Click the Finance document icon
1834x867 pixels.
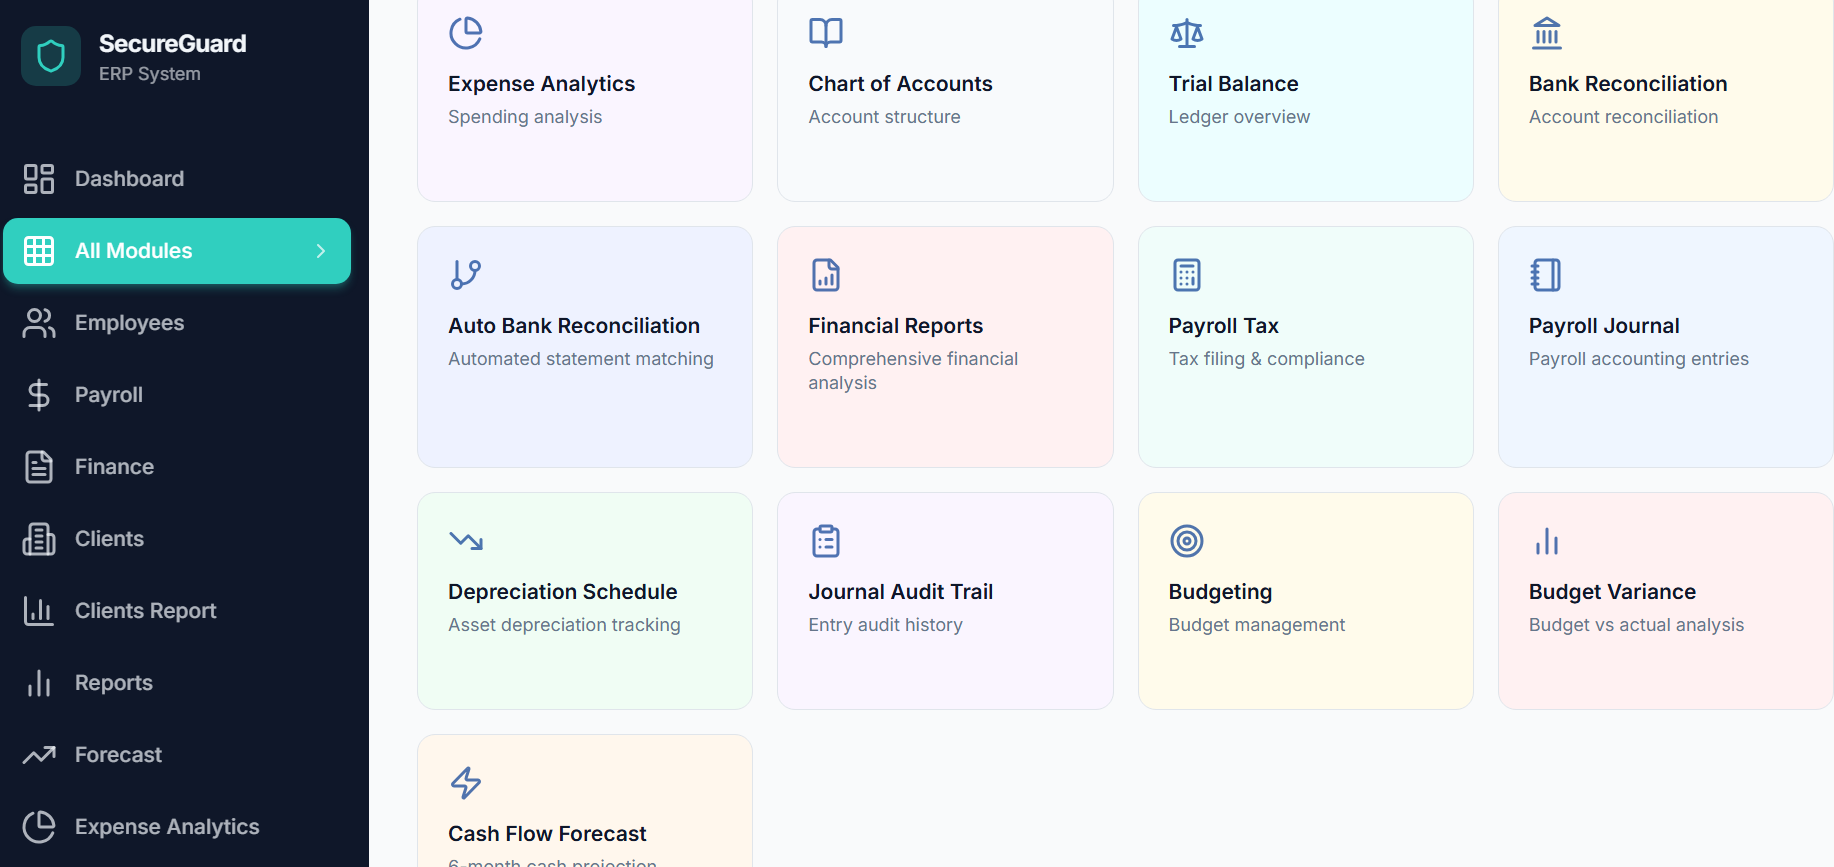39,467
